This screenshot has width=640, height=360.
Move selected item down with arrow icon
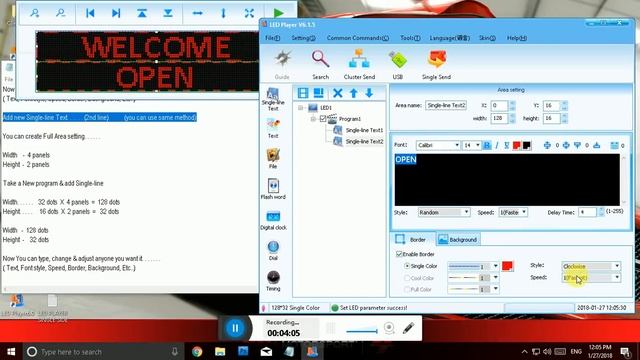pos(369,93)
